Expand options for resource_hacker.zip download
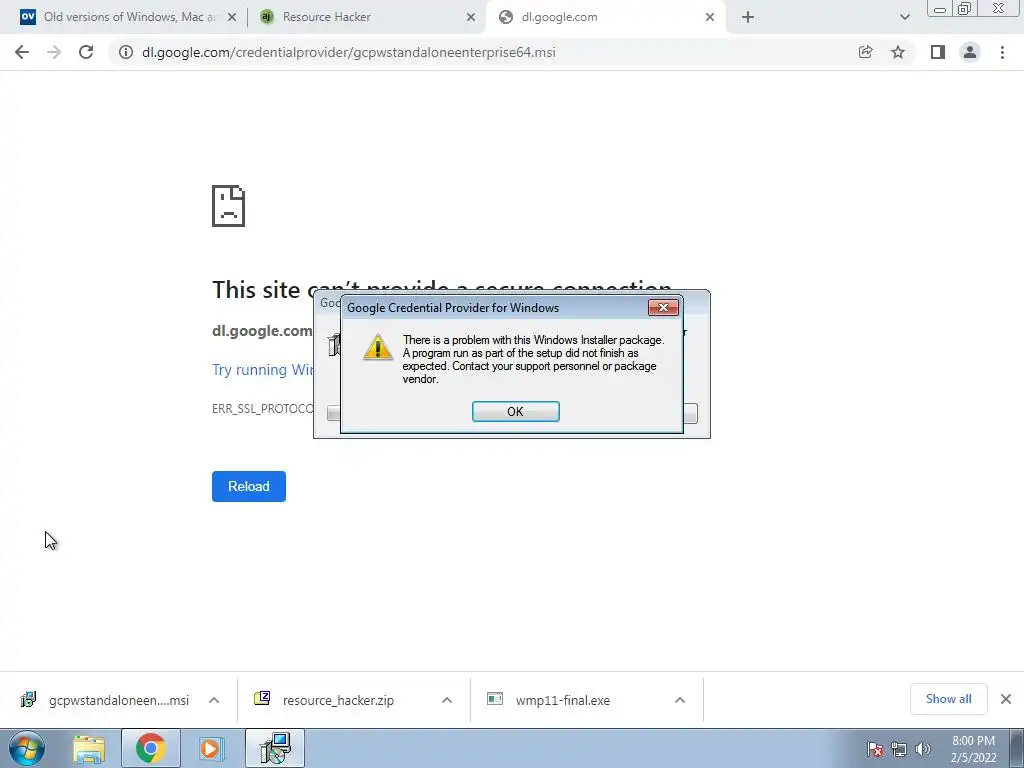This screenshot has height=768, width=1024. (447, 700)
